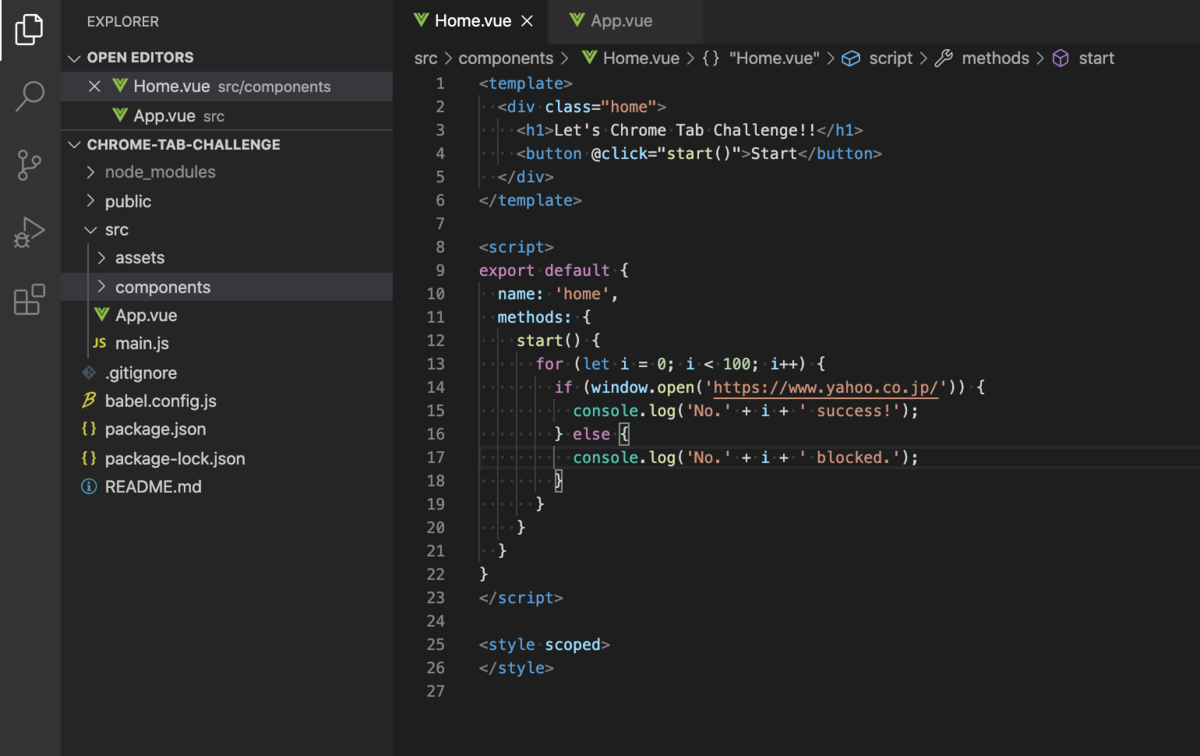Click the src breadcrumb segment
This screenshot has height=756, width=1200.
click(x=425, y=58)
